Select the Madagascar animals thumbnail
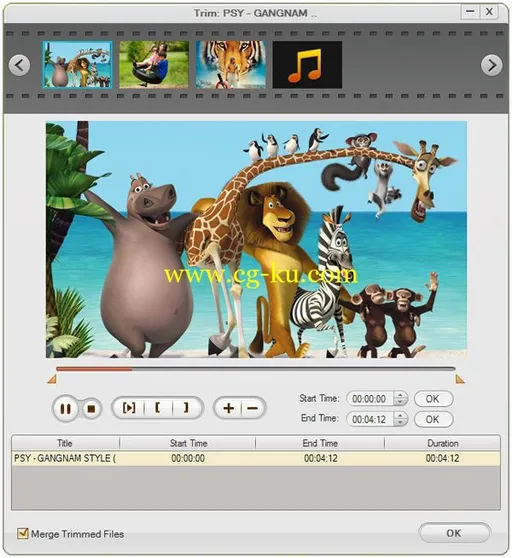The width and height of the screenshot is (512, 558). 77,64
